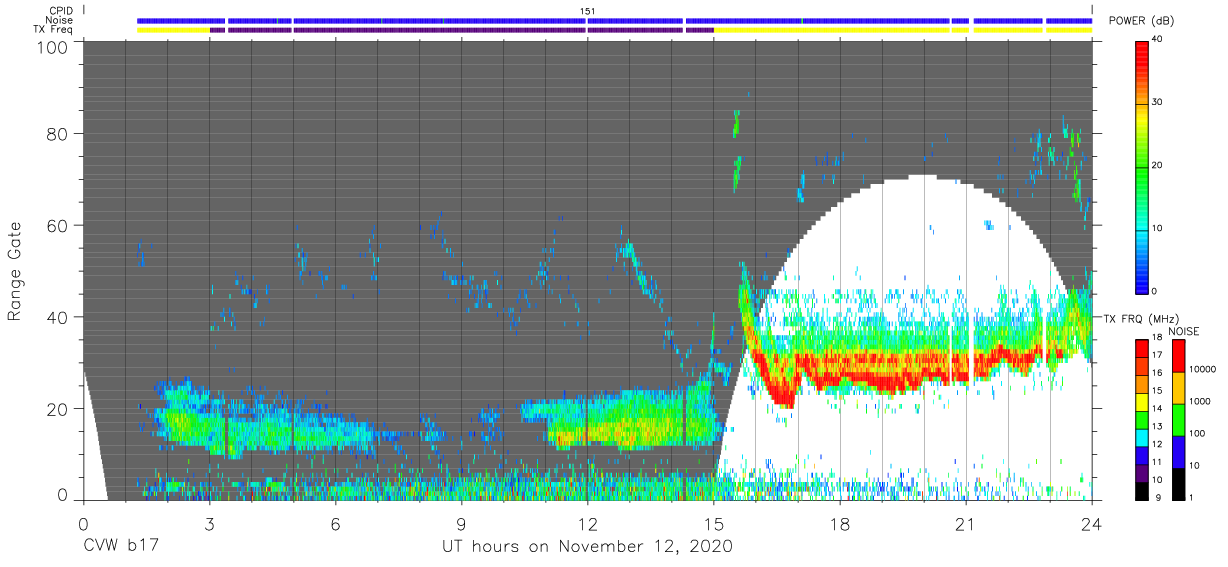Click the white no-data dome area
This screenshot has height=567, width=1228.
click(x=920, y=240)
